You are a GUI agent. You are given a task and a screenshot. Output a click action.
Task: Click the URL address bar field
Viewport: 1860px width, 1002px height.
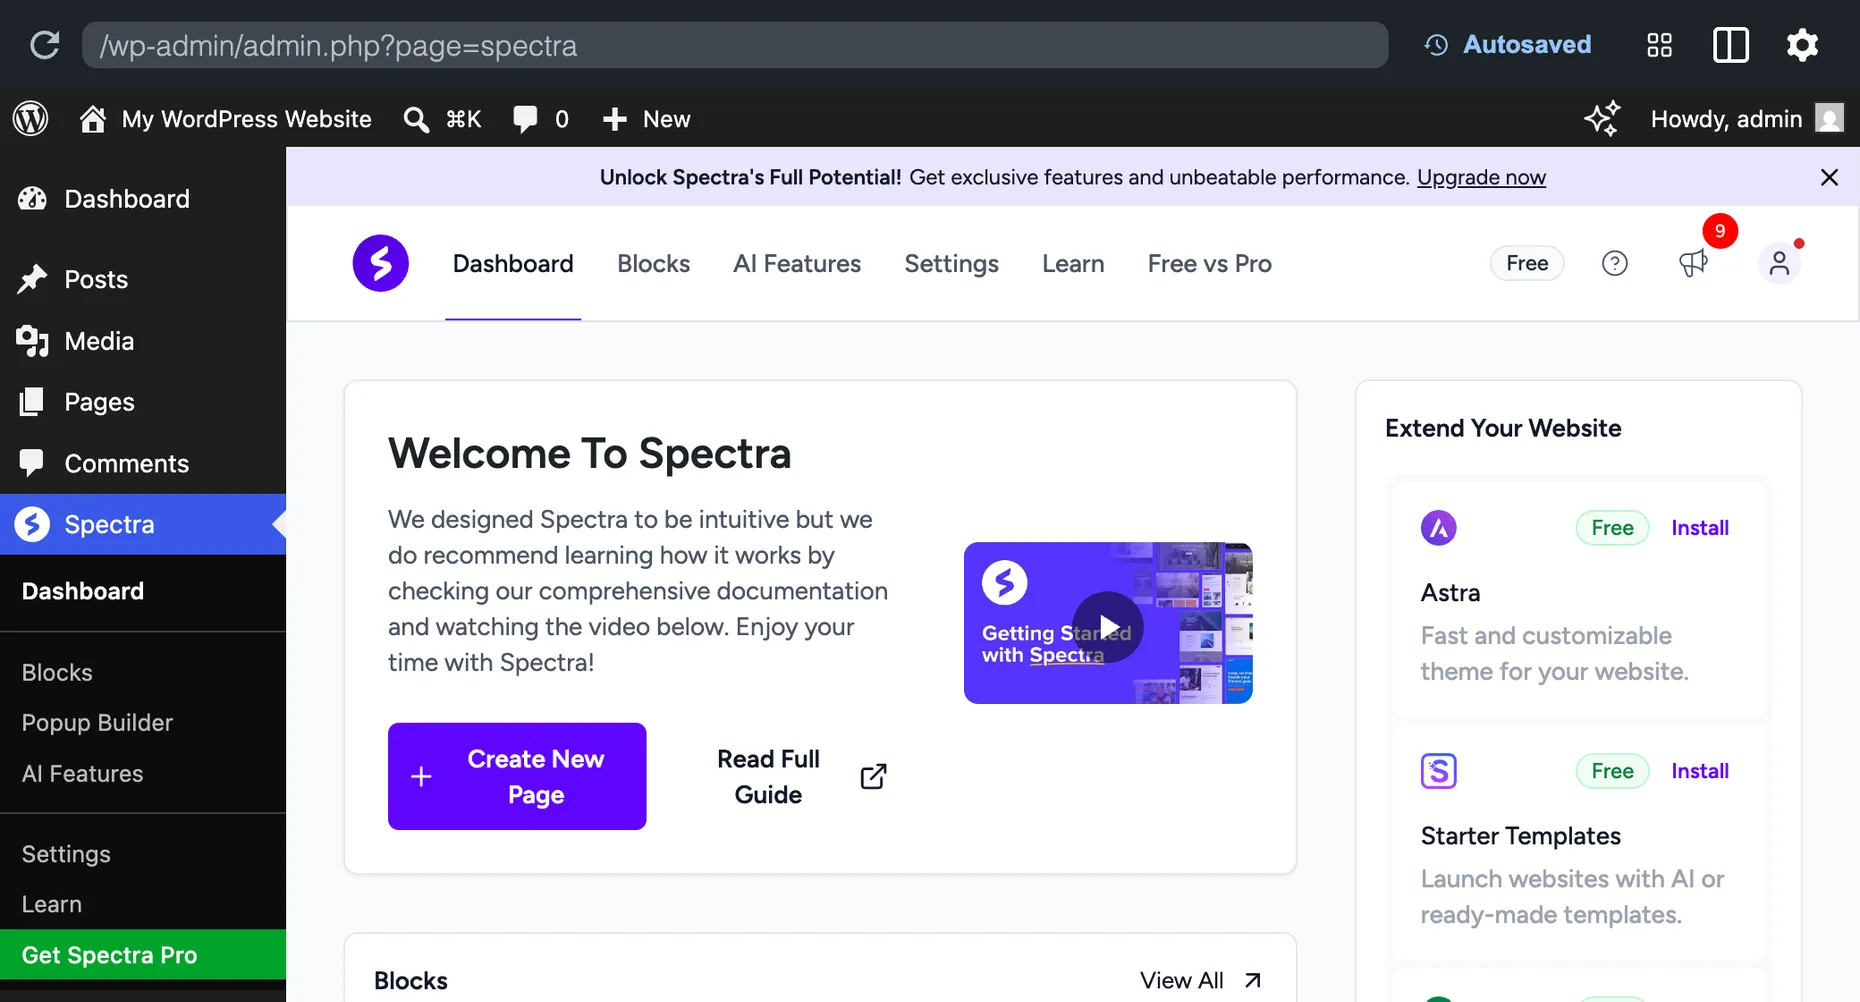[735, 45]
